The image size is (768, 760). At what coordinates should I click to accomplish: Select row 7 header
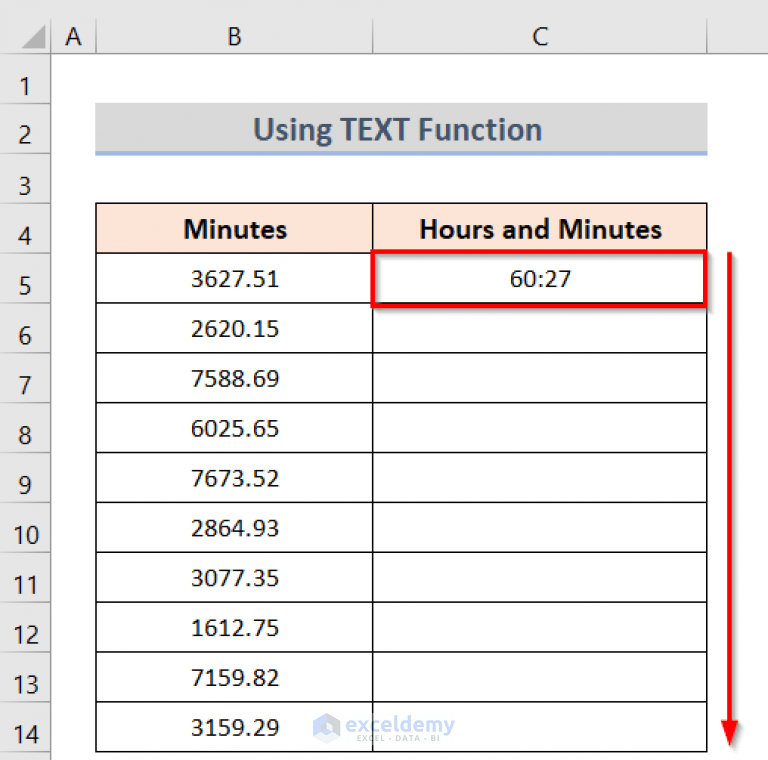tap(25, 379)
